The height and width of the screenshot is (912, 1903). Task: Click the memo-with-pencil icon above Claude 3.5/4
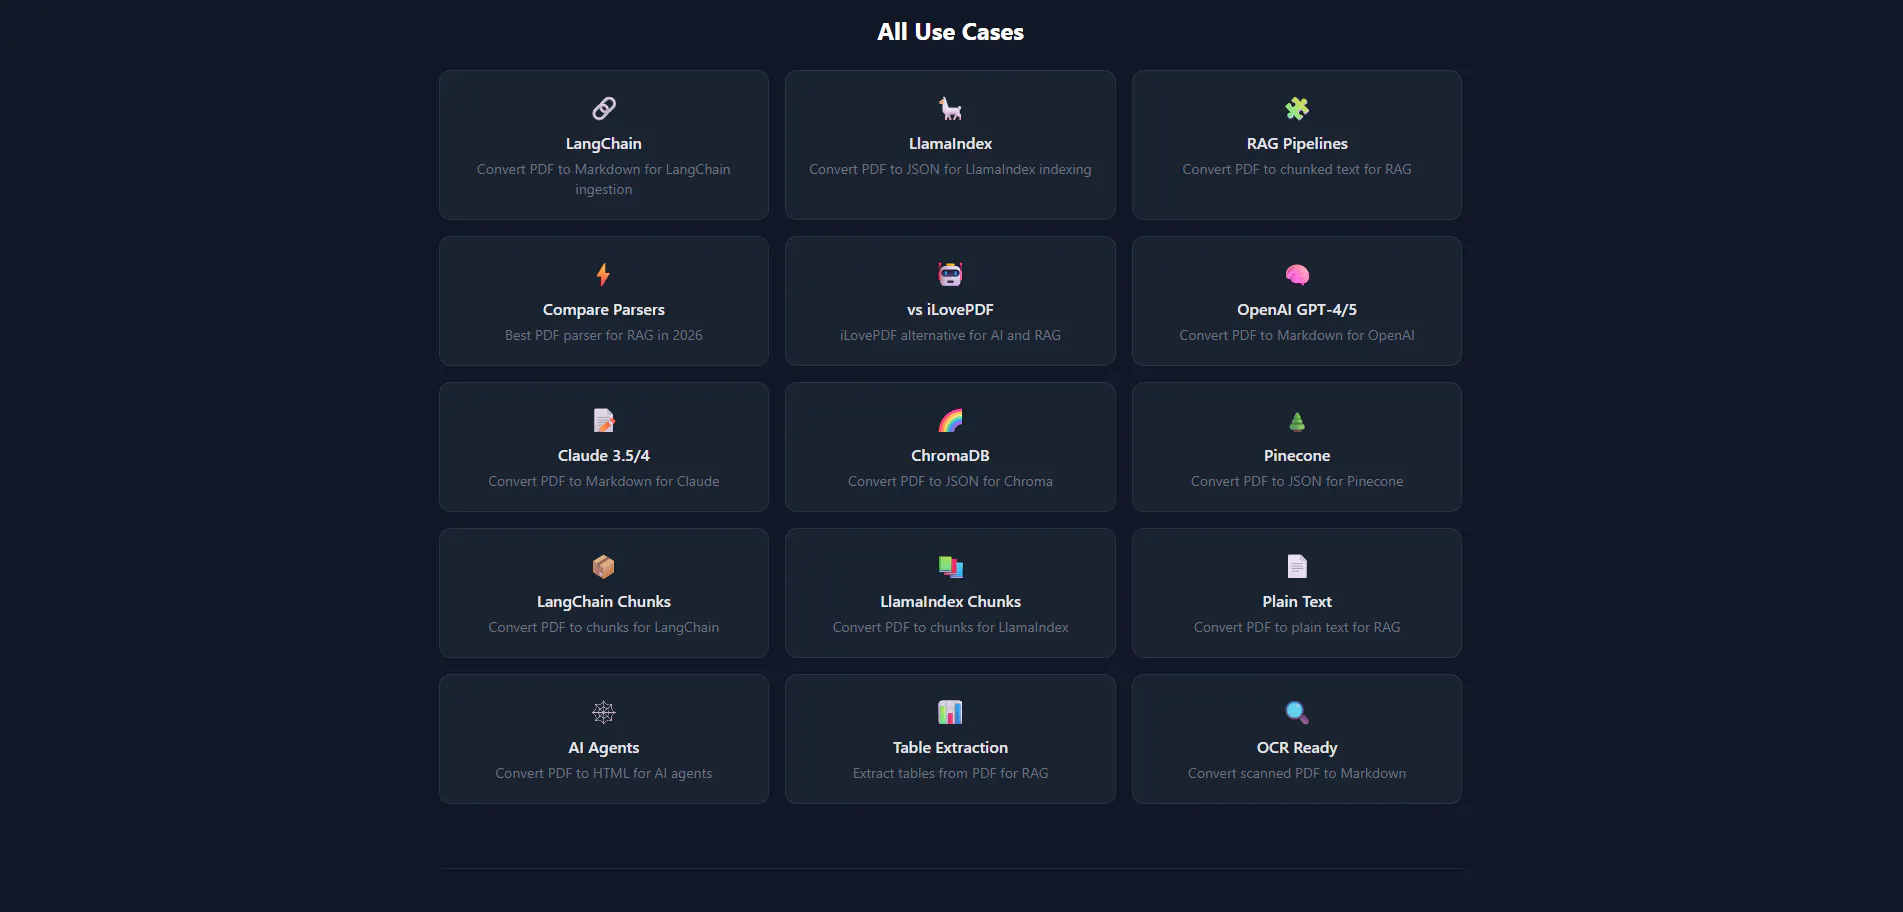[604, 420]
